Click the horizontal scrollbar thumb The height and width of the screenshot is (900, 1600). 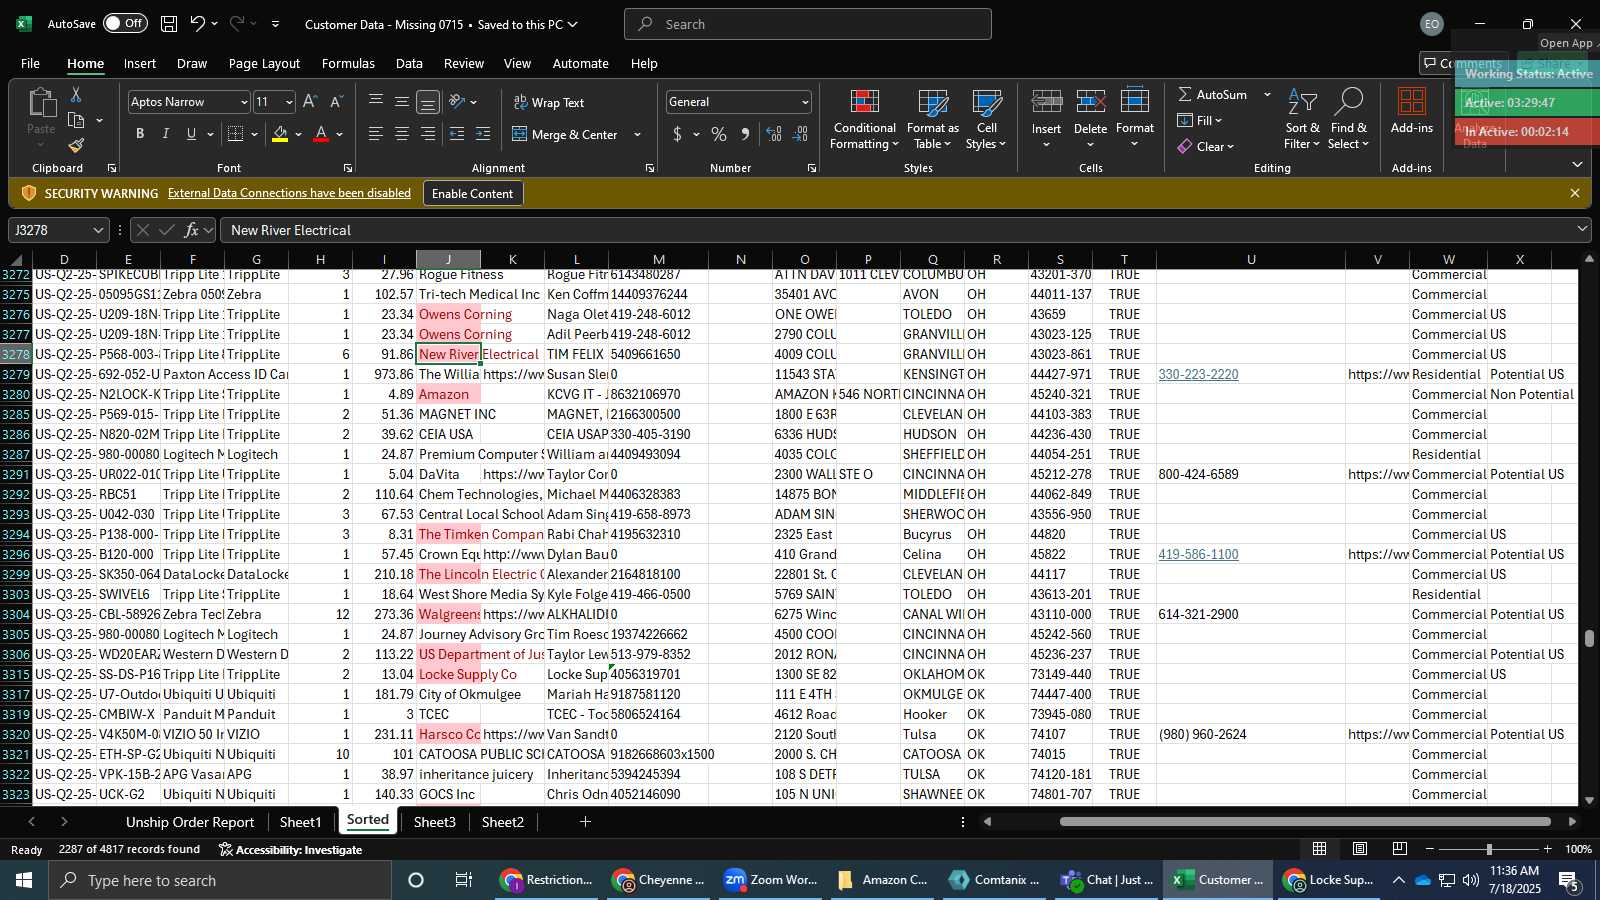(1305, 822)
